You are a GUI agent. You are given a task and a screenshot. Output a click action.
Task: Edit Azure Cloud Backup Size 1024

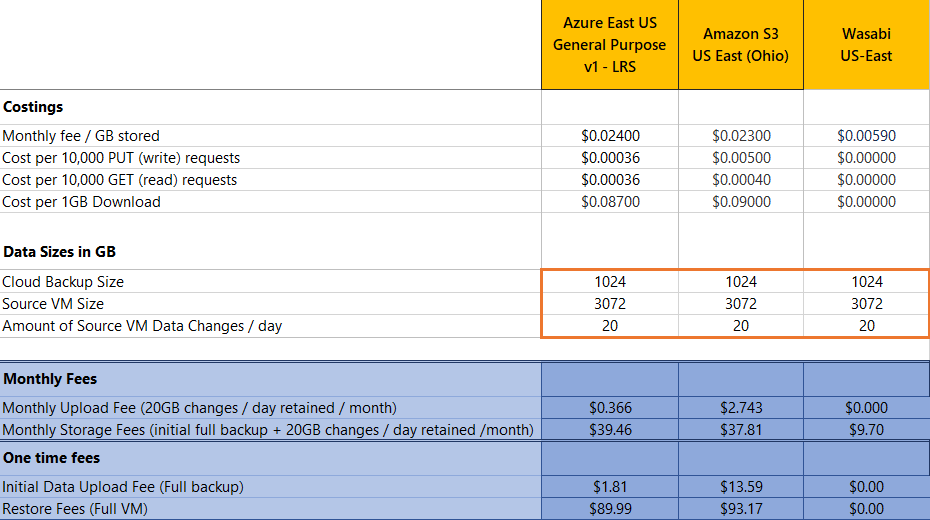click(x=610, y=282)
